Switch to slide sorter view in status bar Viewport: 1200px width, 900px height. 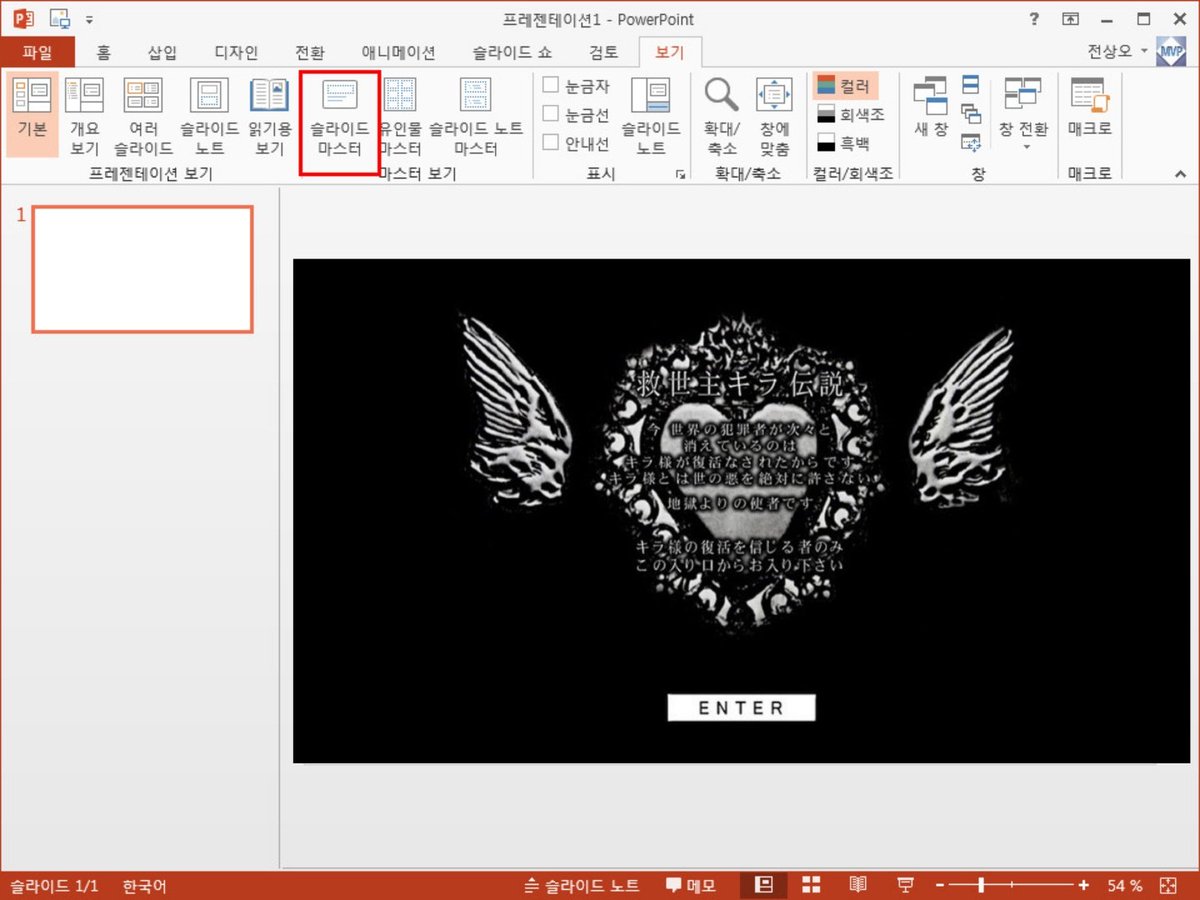coord(811,885)
